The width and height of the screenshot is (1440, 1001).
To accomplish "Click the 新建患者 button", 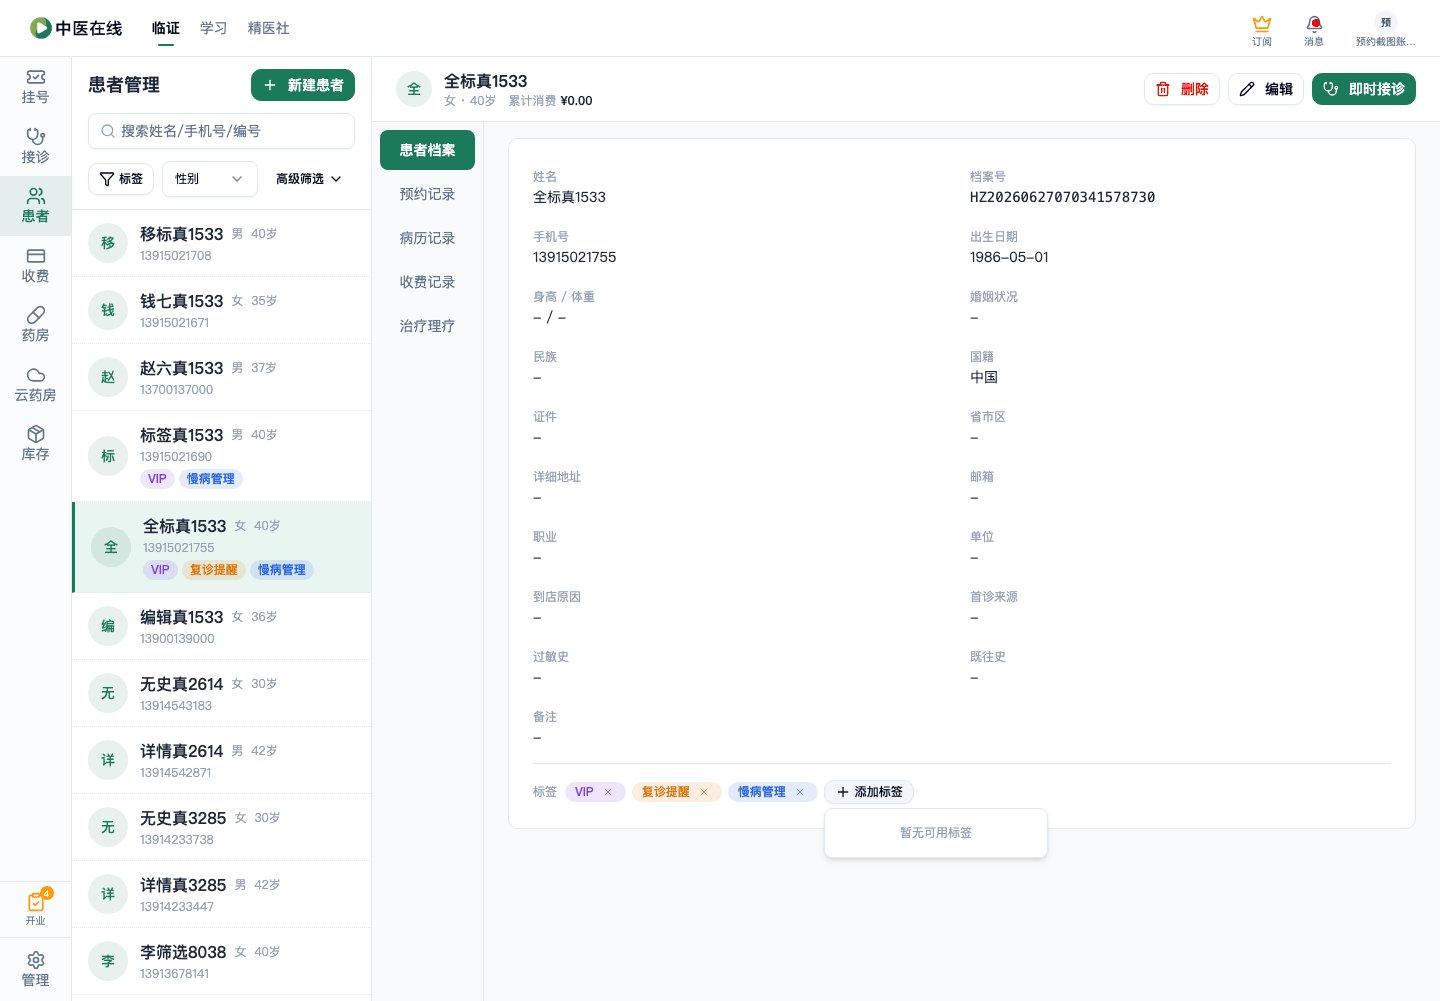I will pos(303,85).
